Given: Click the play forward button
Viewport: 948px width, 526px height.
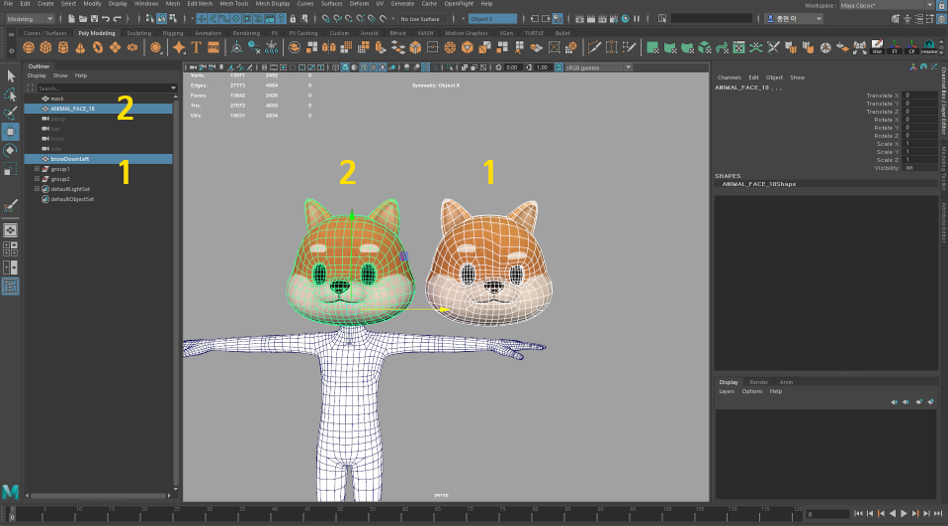Looking at the screenshot, I should 904,513.
